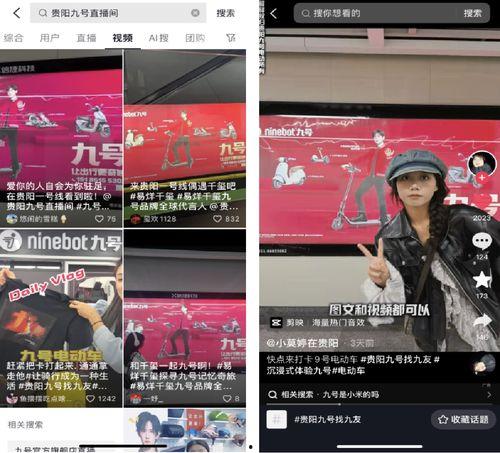Open the AI搜 tab
The height and width of the screenshot is (453, 500).
(x=158, y=38)
